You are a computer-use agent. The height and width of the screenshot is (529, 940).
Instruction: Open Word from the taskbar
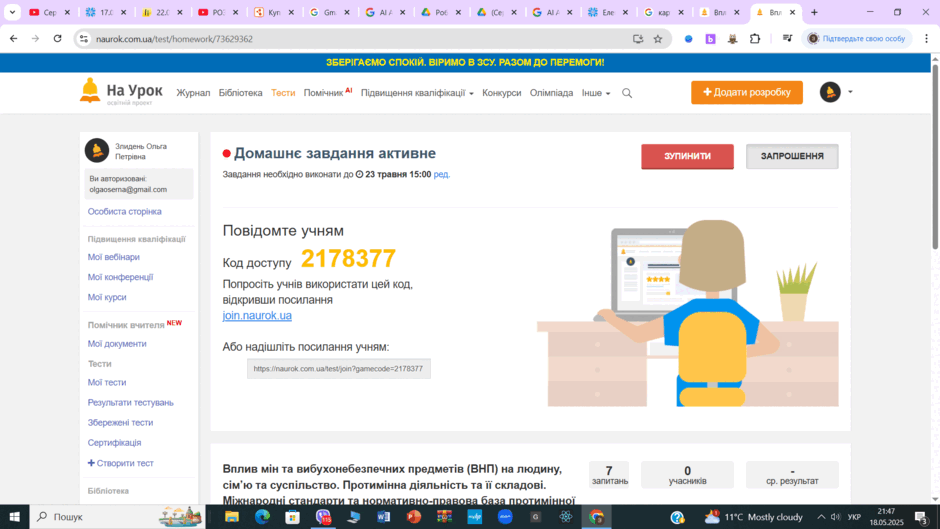coord(384,516)
